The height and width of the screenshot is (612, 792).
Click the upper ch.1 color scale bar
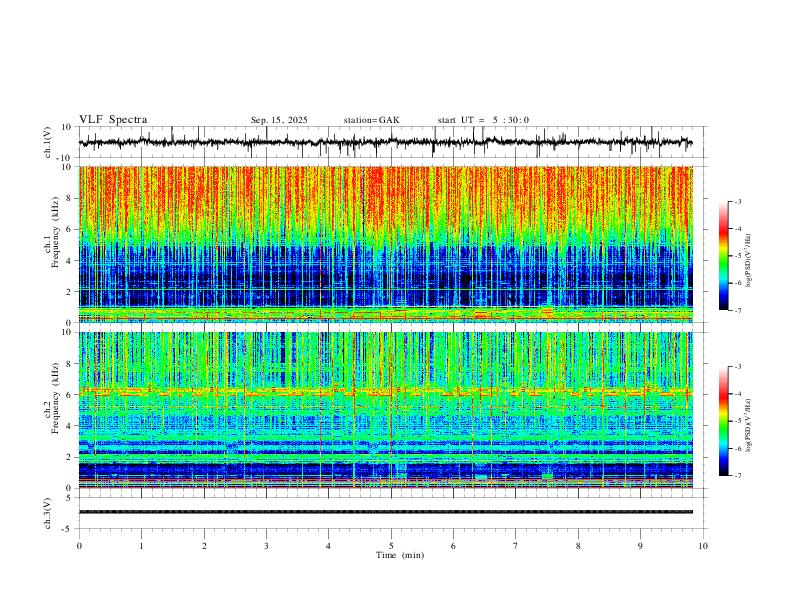(x=724, y=256)
